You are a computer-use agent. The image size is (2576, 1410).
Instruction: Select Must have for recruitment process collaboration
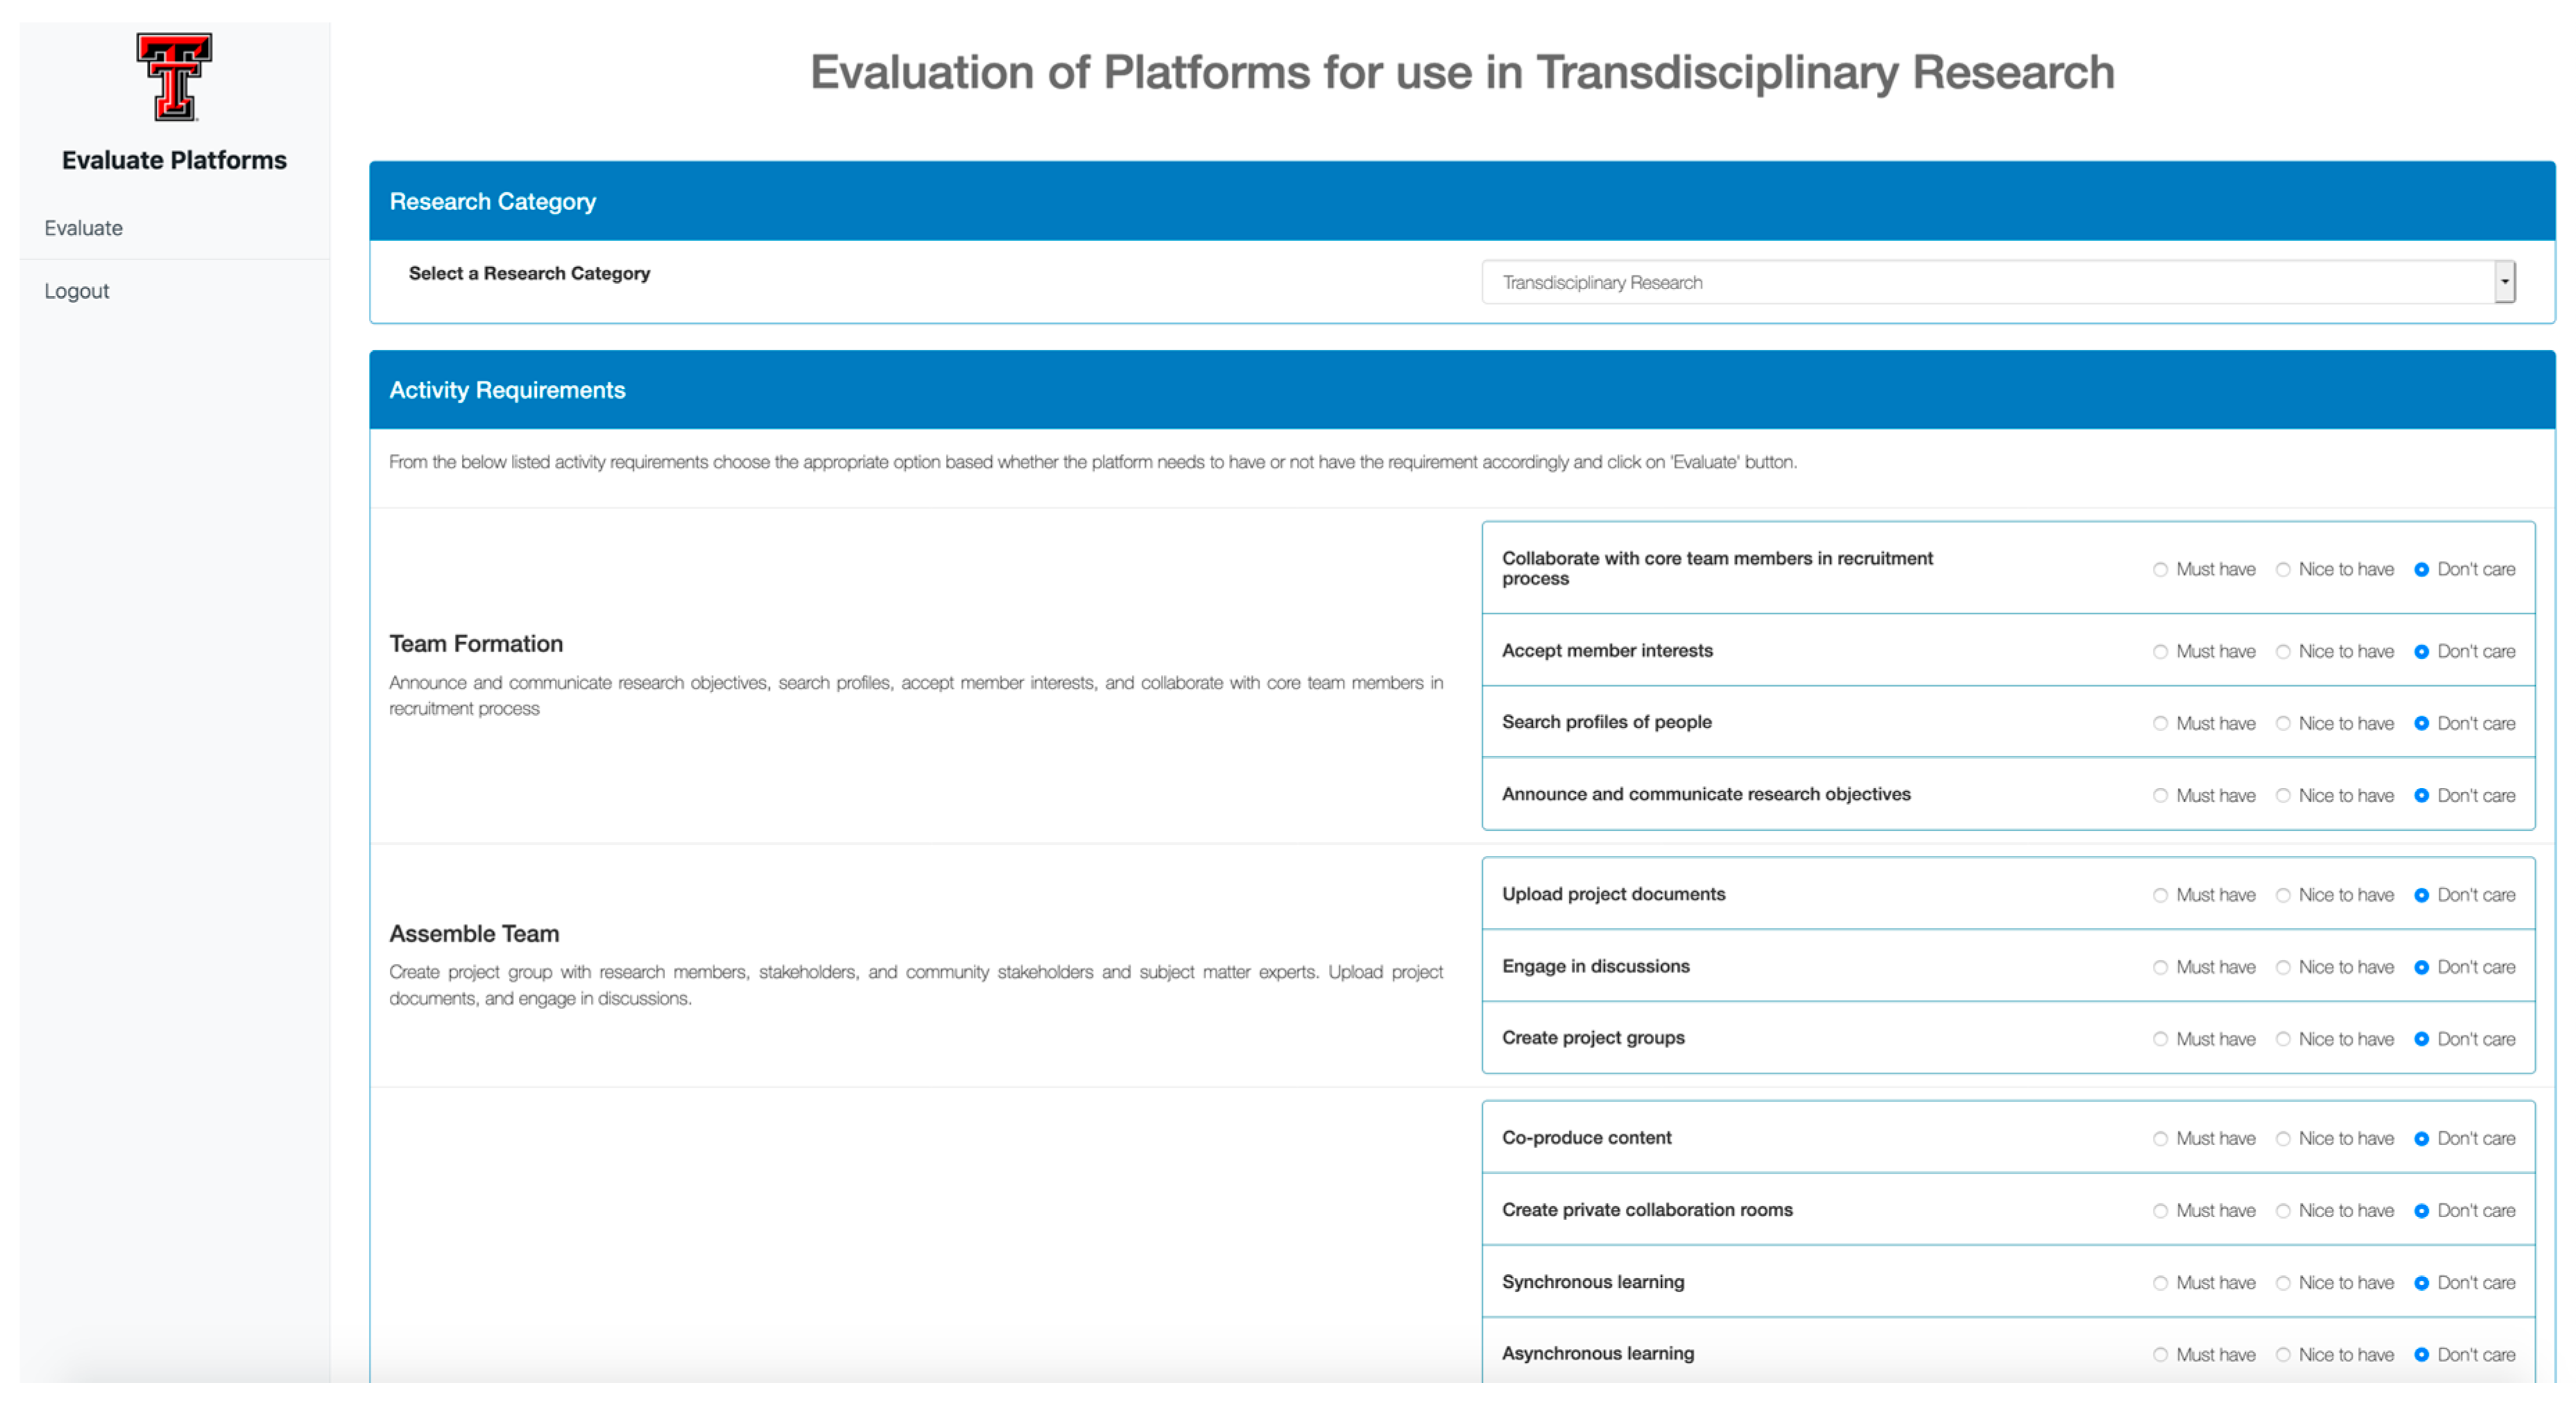[x=2160, y=570]
